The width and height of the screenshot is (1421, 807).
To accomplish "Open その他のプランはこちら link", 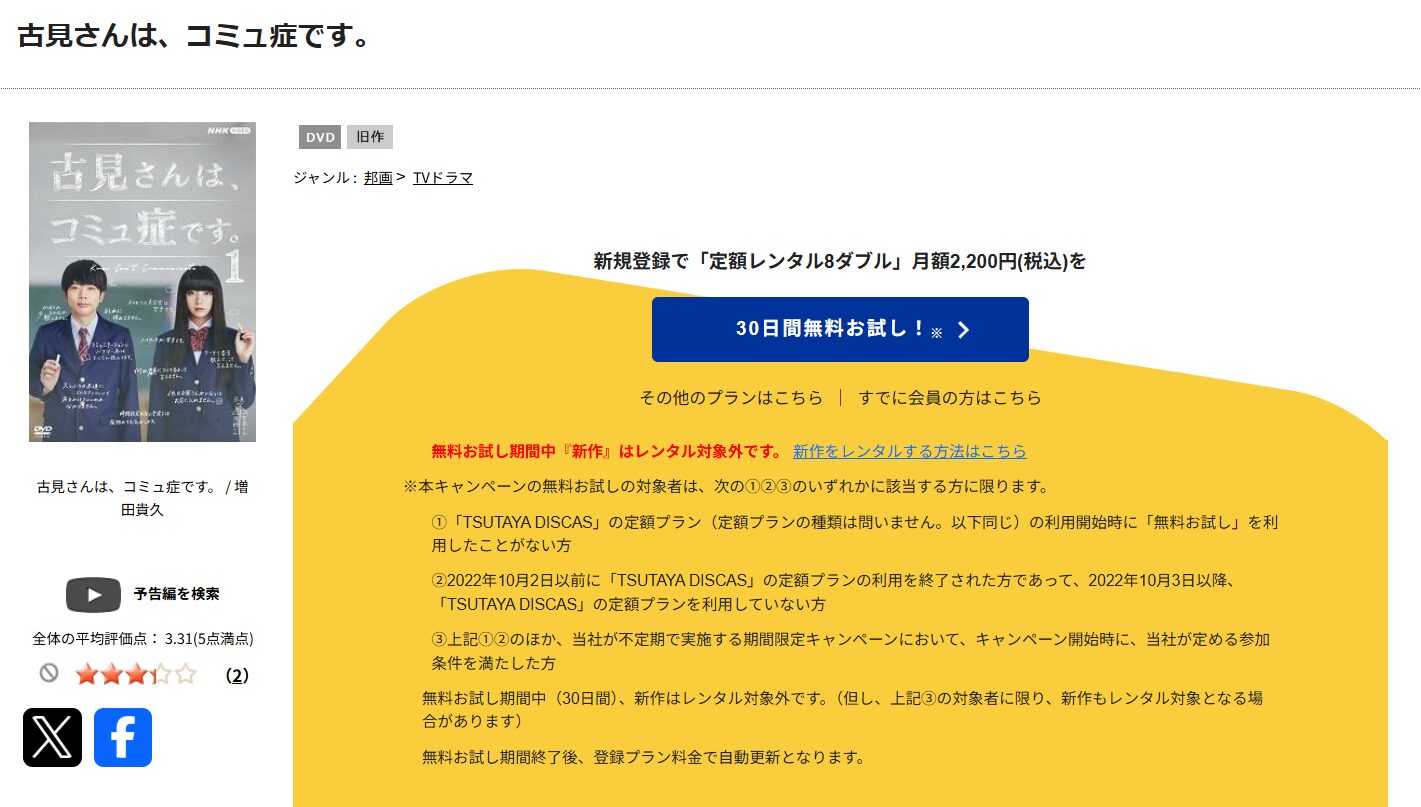I will 731,398.
